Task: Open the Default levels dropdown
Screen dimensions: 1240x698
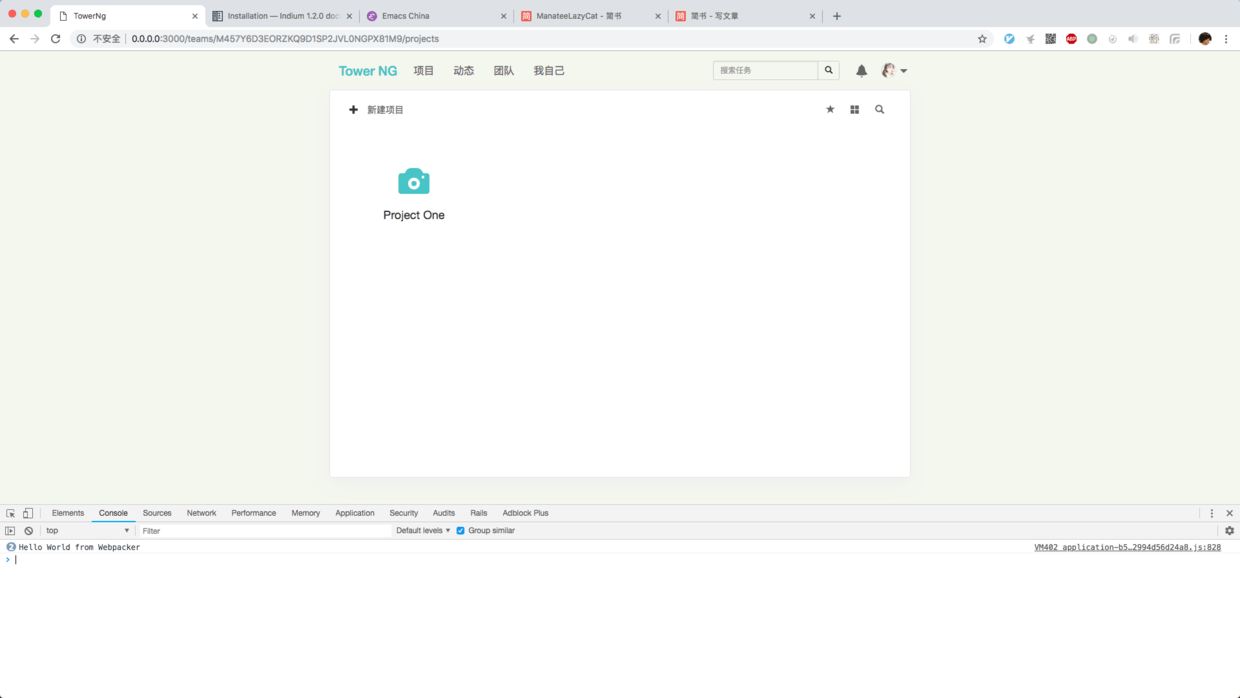Action: tap(422, 530)
